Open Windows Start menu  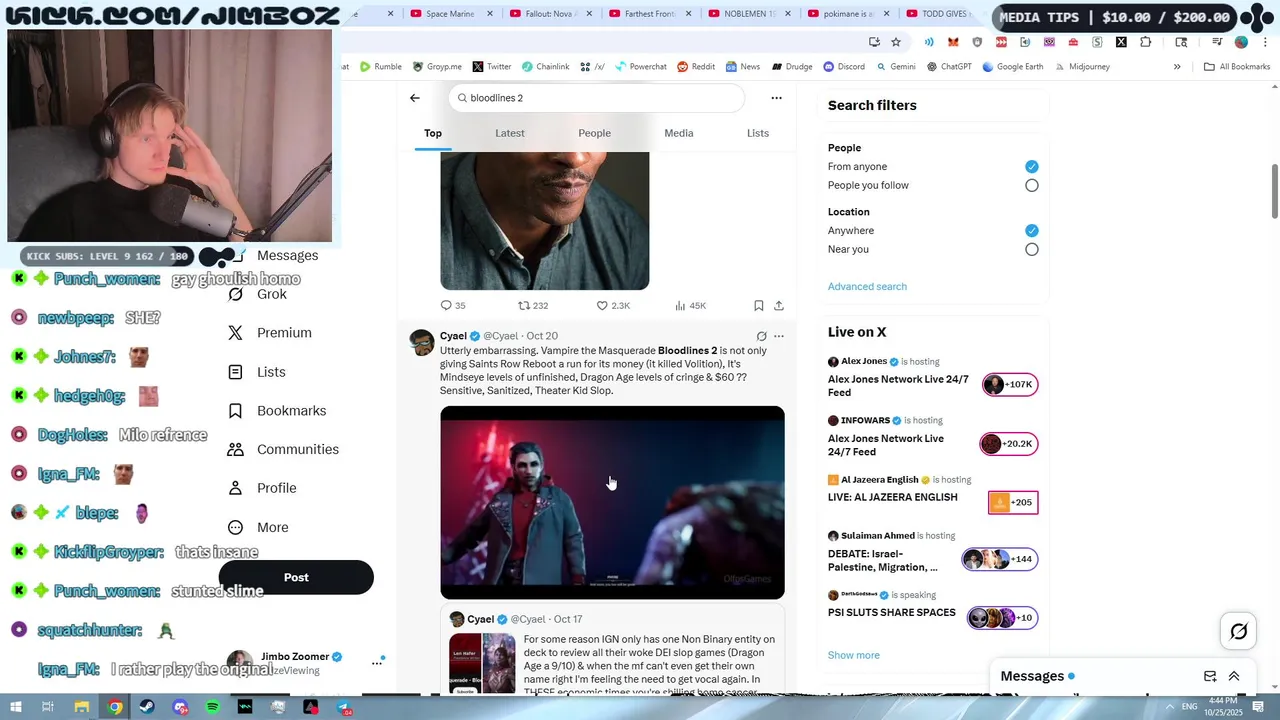click(x=16, y=707)
